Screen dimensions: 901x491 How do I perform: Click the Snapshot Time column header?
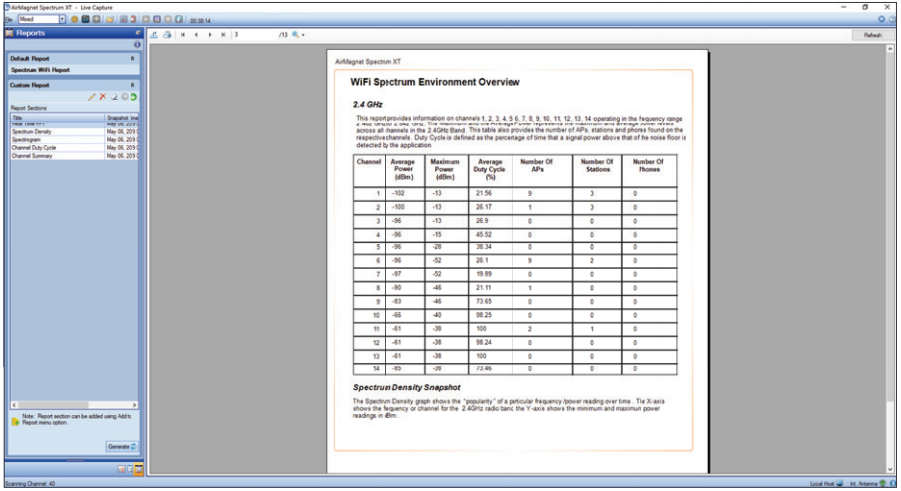(122, 117)
